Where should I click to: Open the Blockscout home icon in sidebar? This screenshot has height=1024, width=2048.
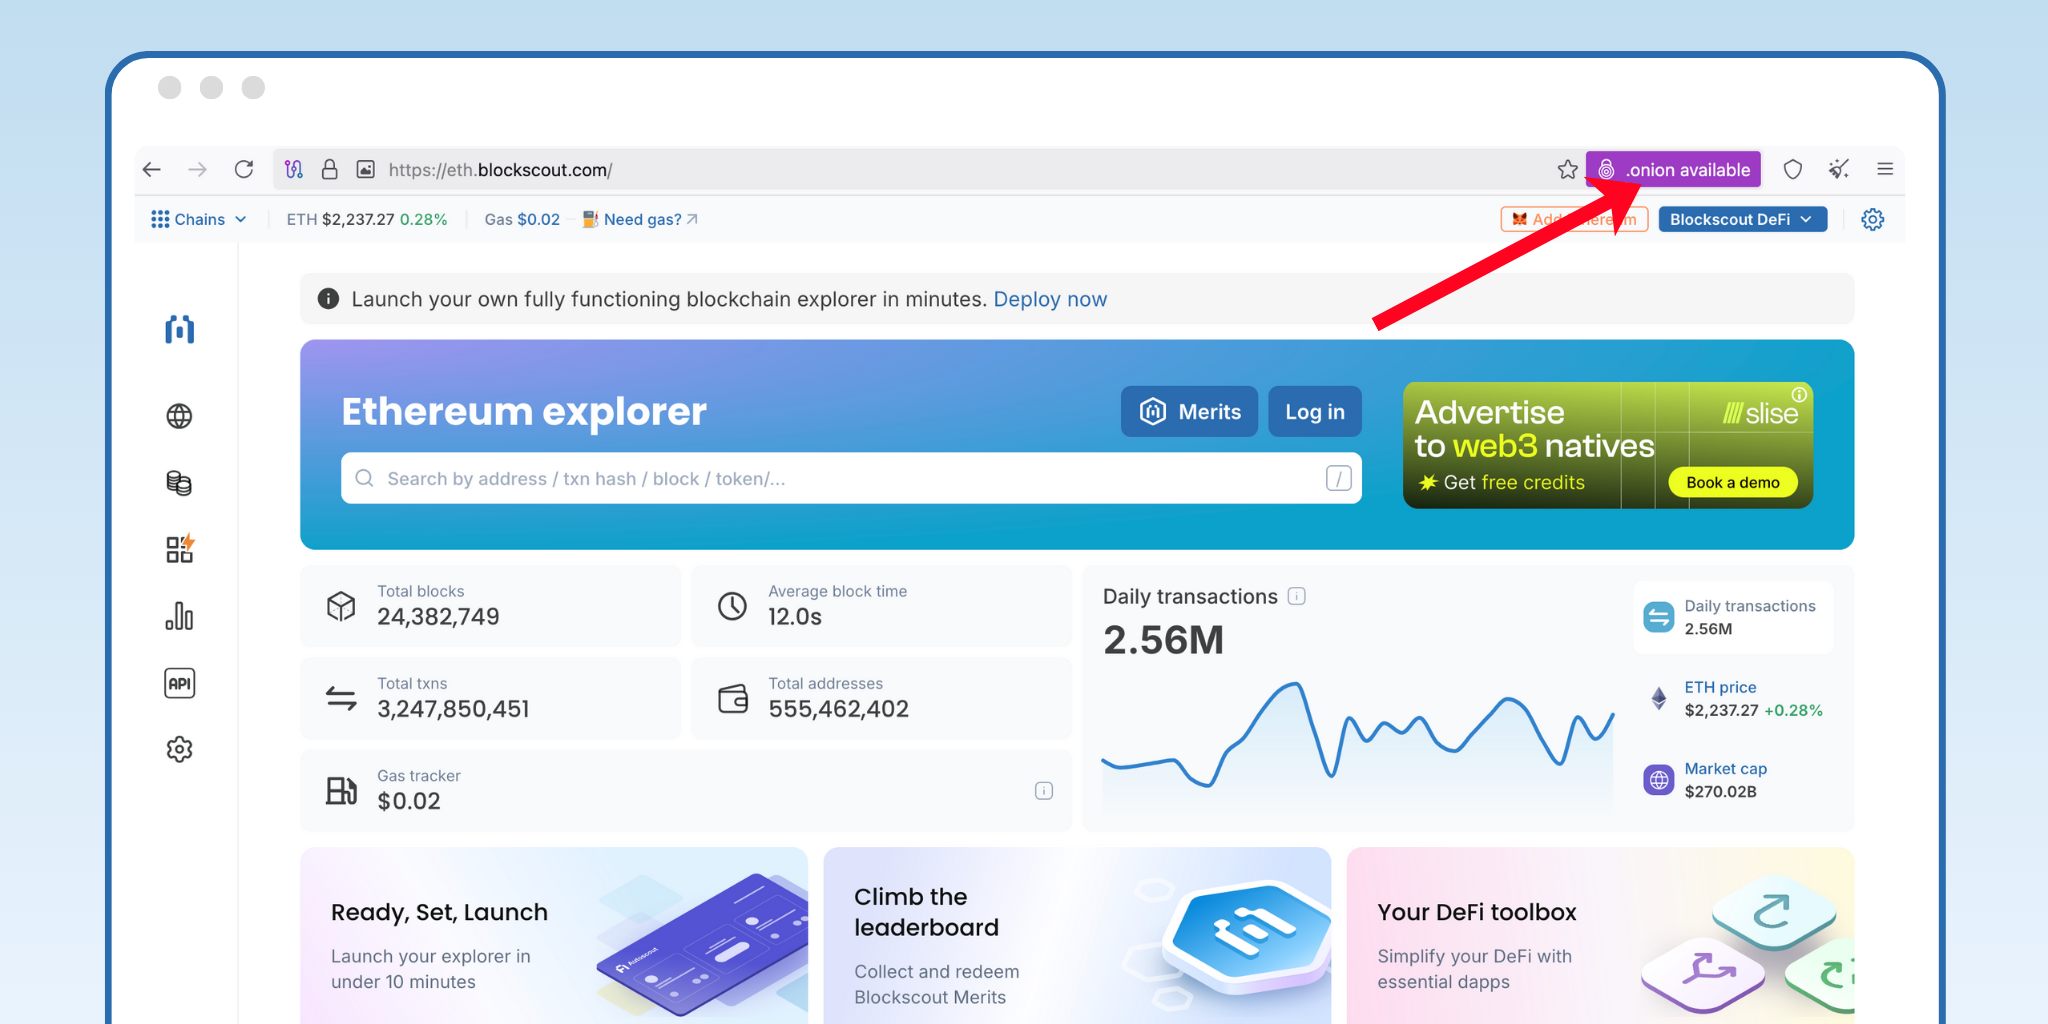click(179, 329)
